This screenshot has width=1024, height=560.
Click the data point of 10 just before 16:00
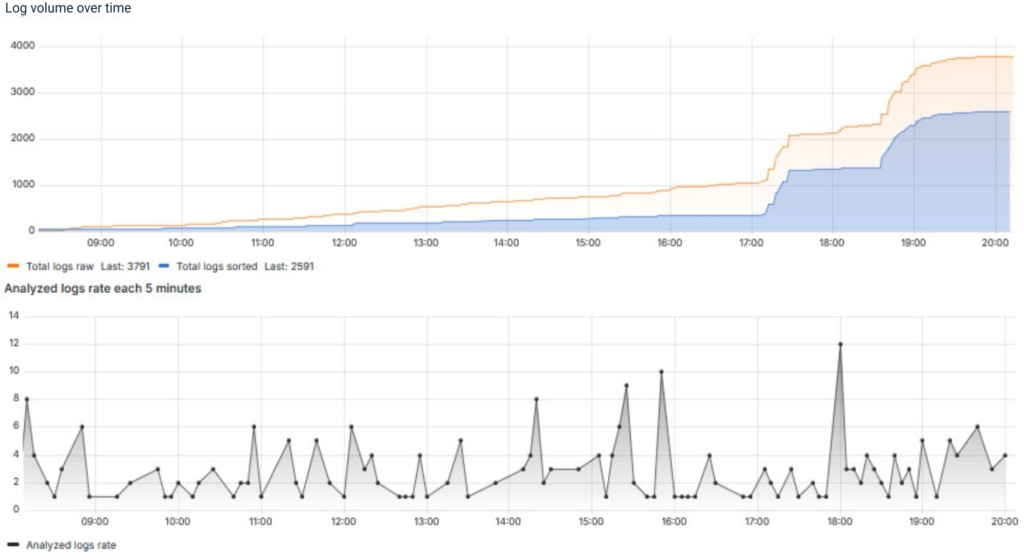(661, 371)
